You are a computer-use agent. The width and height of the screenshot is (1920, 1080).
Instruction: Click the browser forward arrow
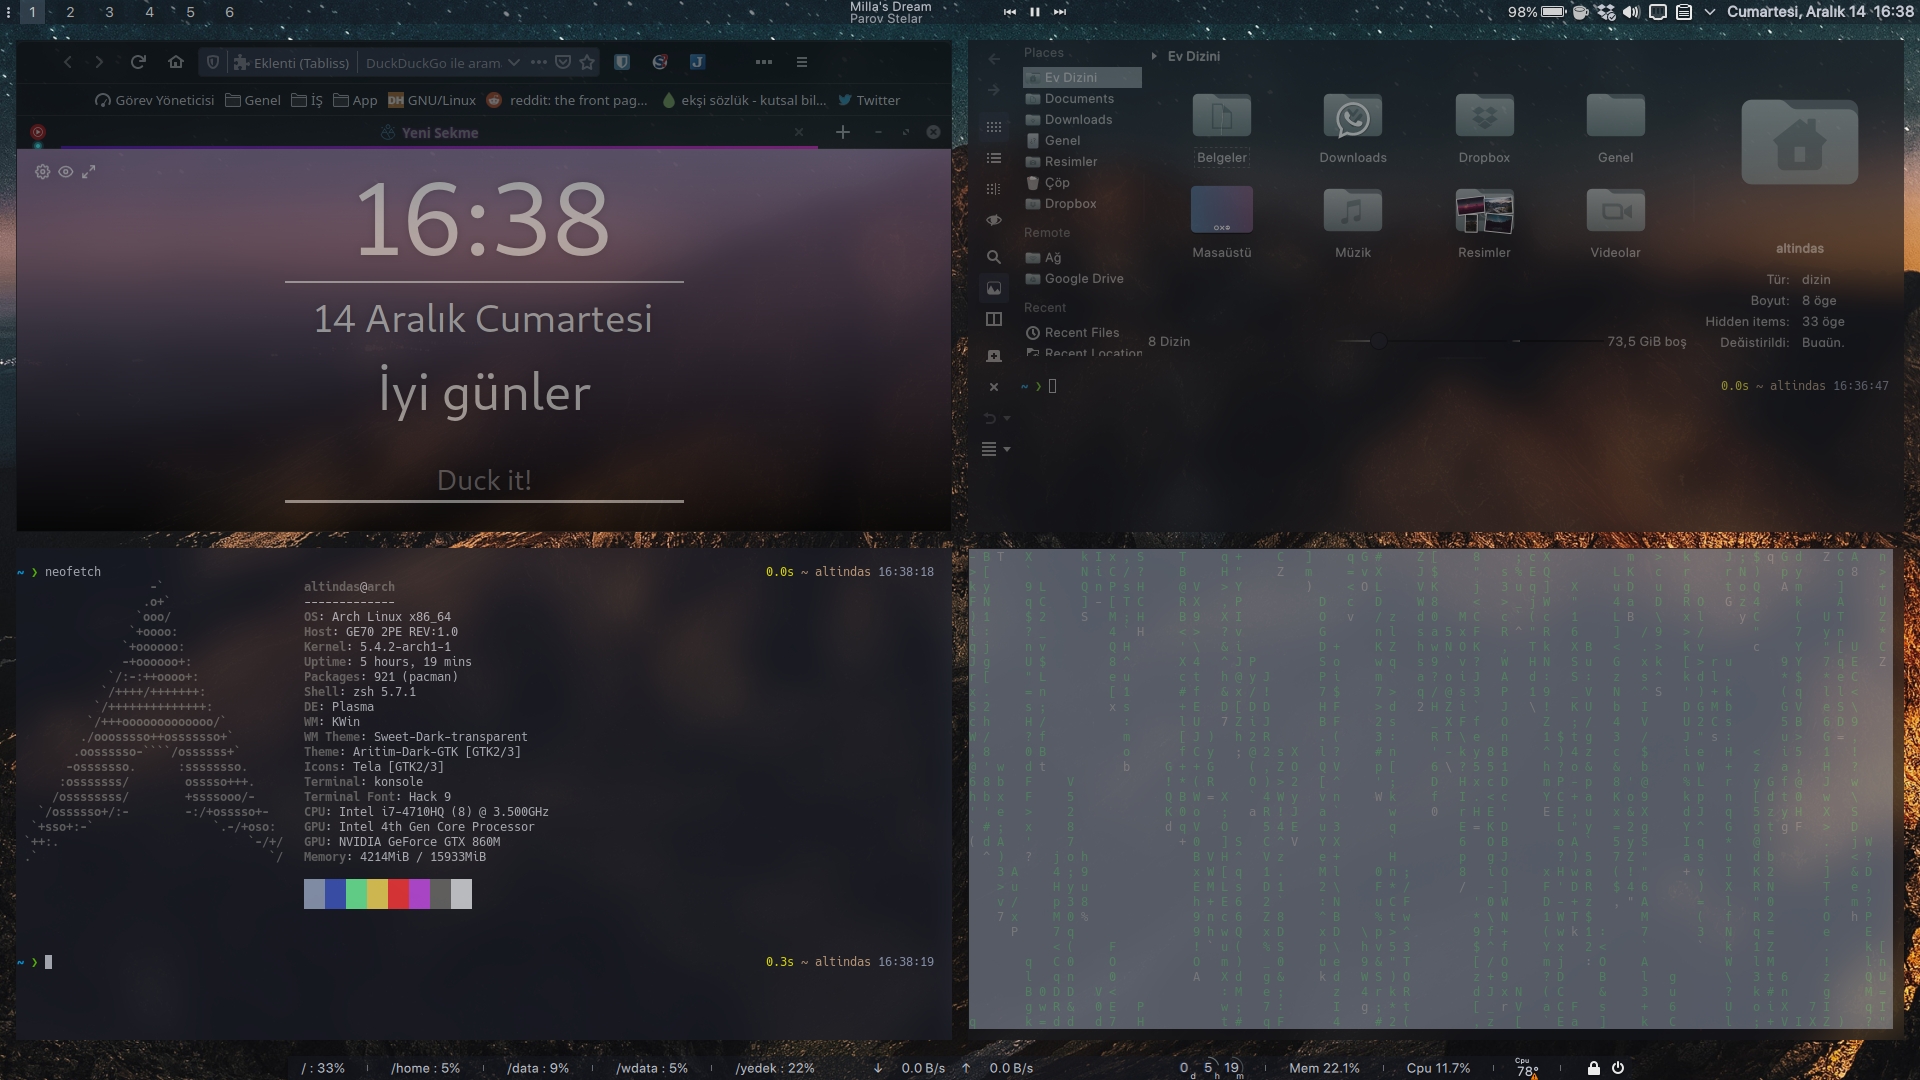(x=99, y=62)
